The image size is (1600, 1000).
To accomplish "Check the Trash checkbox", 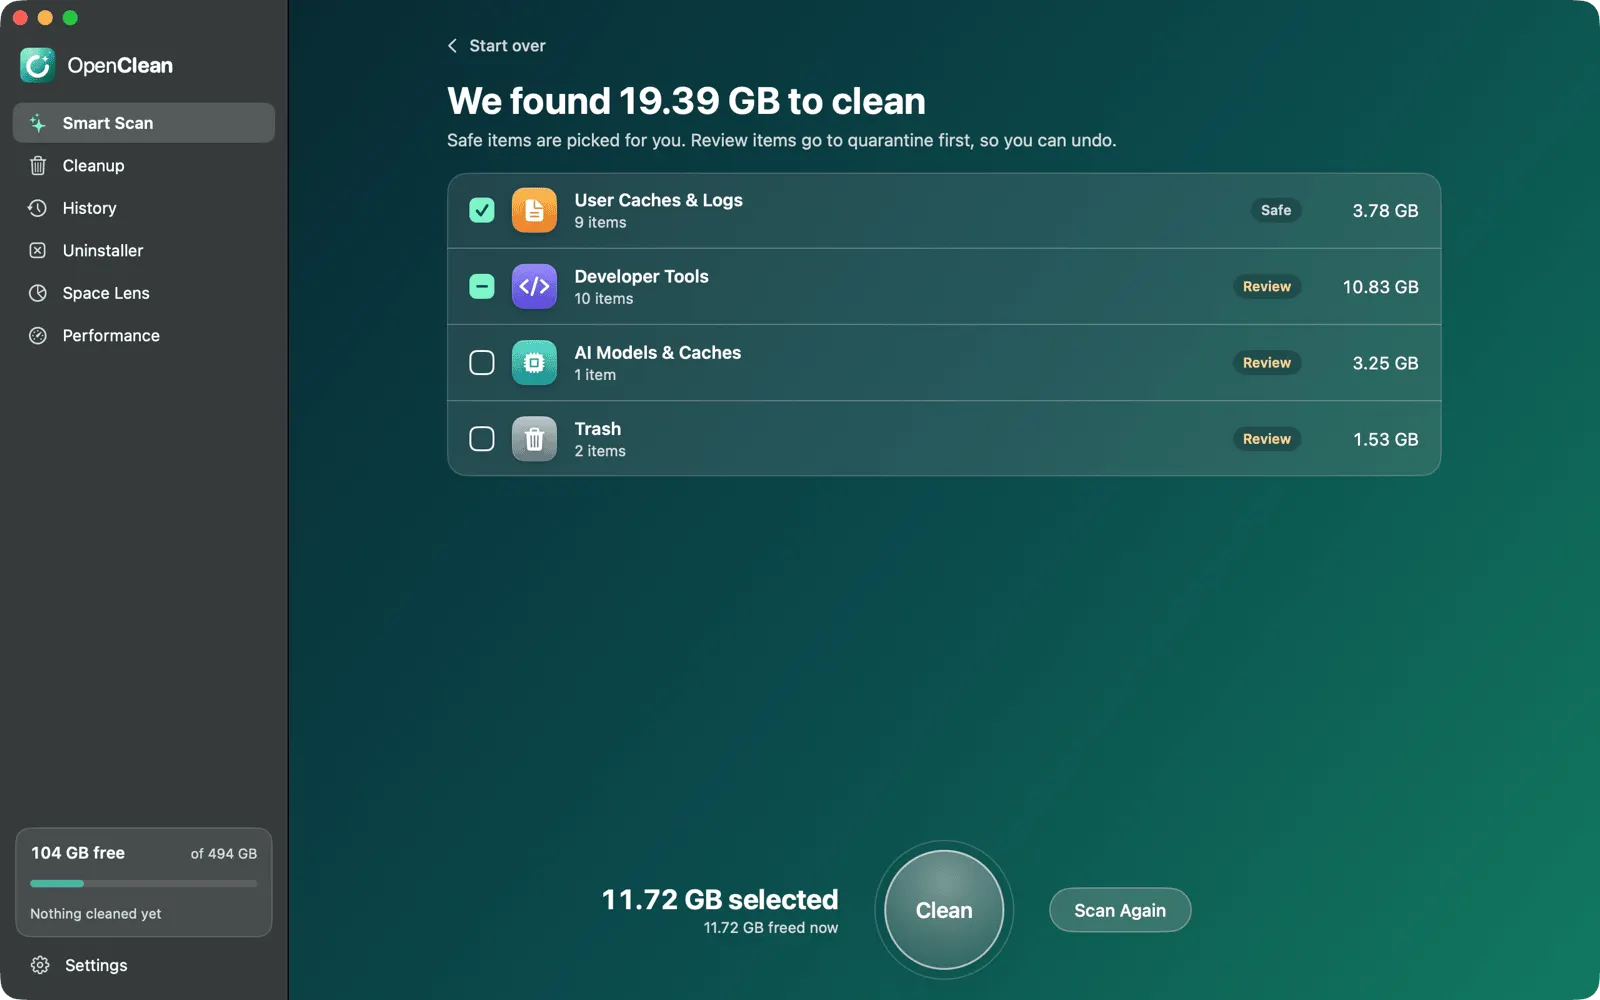I will coord(482,438).
